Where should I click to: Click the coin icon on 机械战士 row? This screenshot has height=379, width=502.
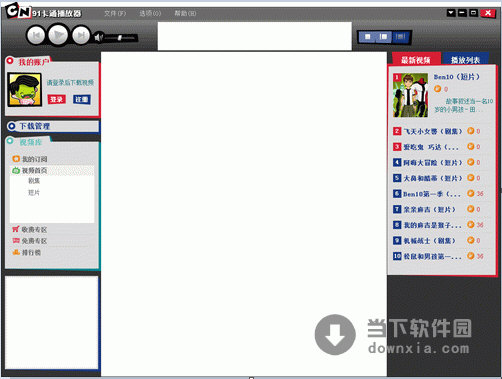coord(470,240)
